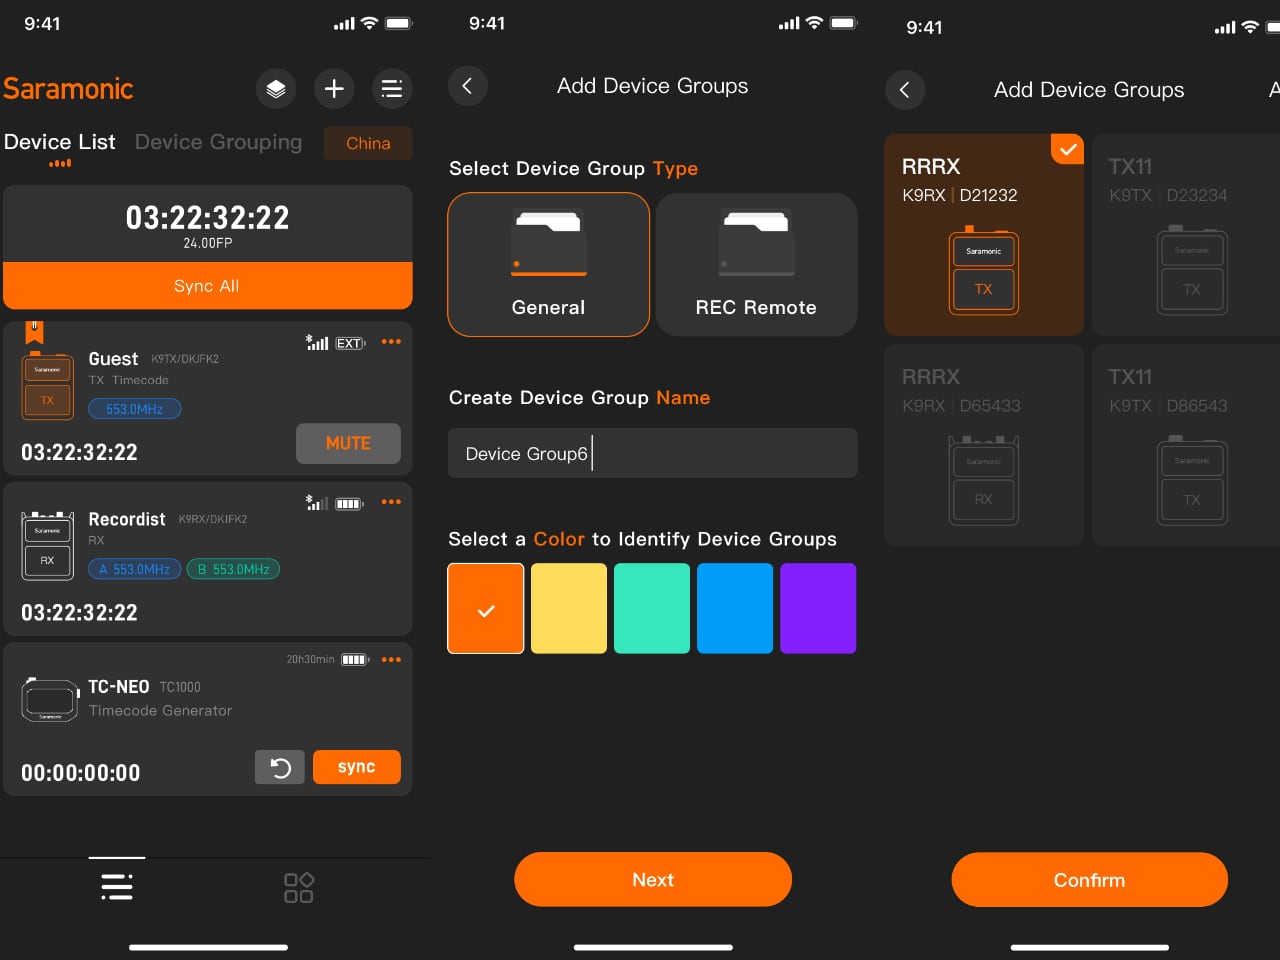Click the plus add device icon
Image resolution: width=1280 pixels, height=960 pixels.
point(334,89)
